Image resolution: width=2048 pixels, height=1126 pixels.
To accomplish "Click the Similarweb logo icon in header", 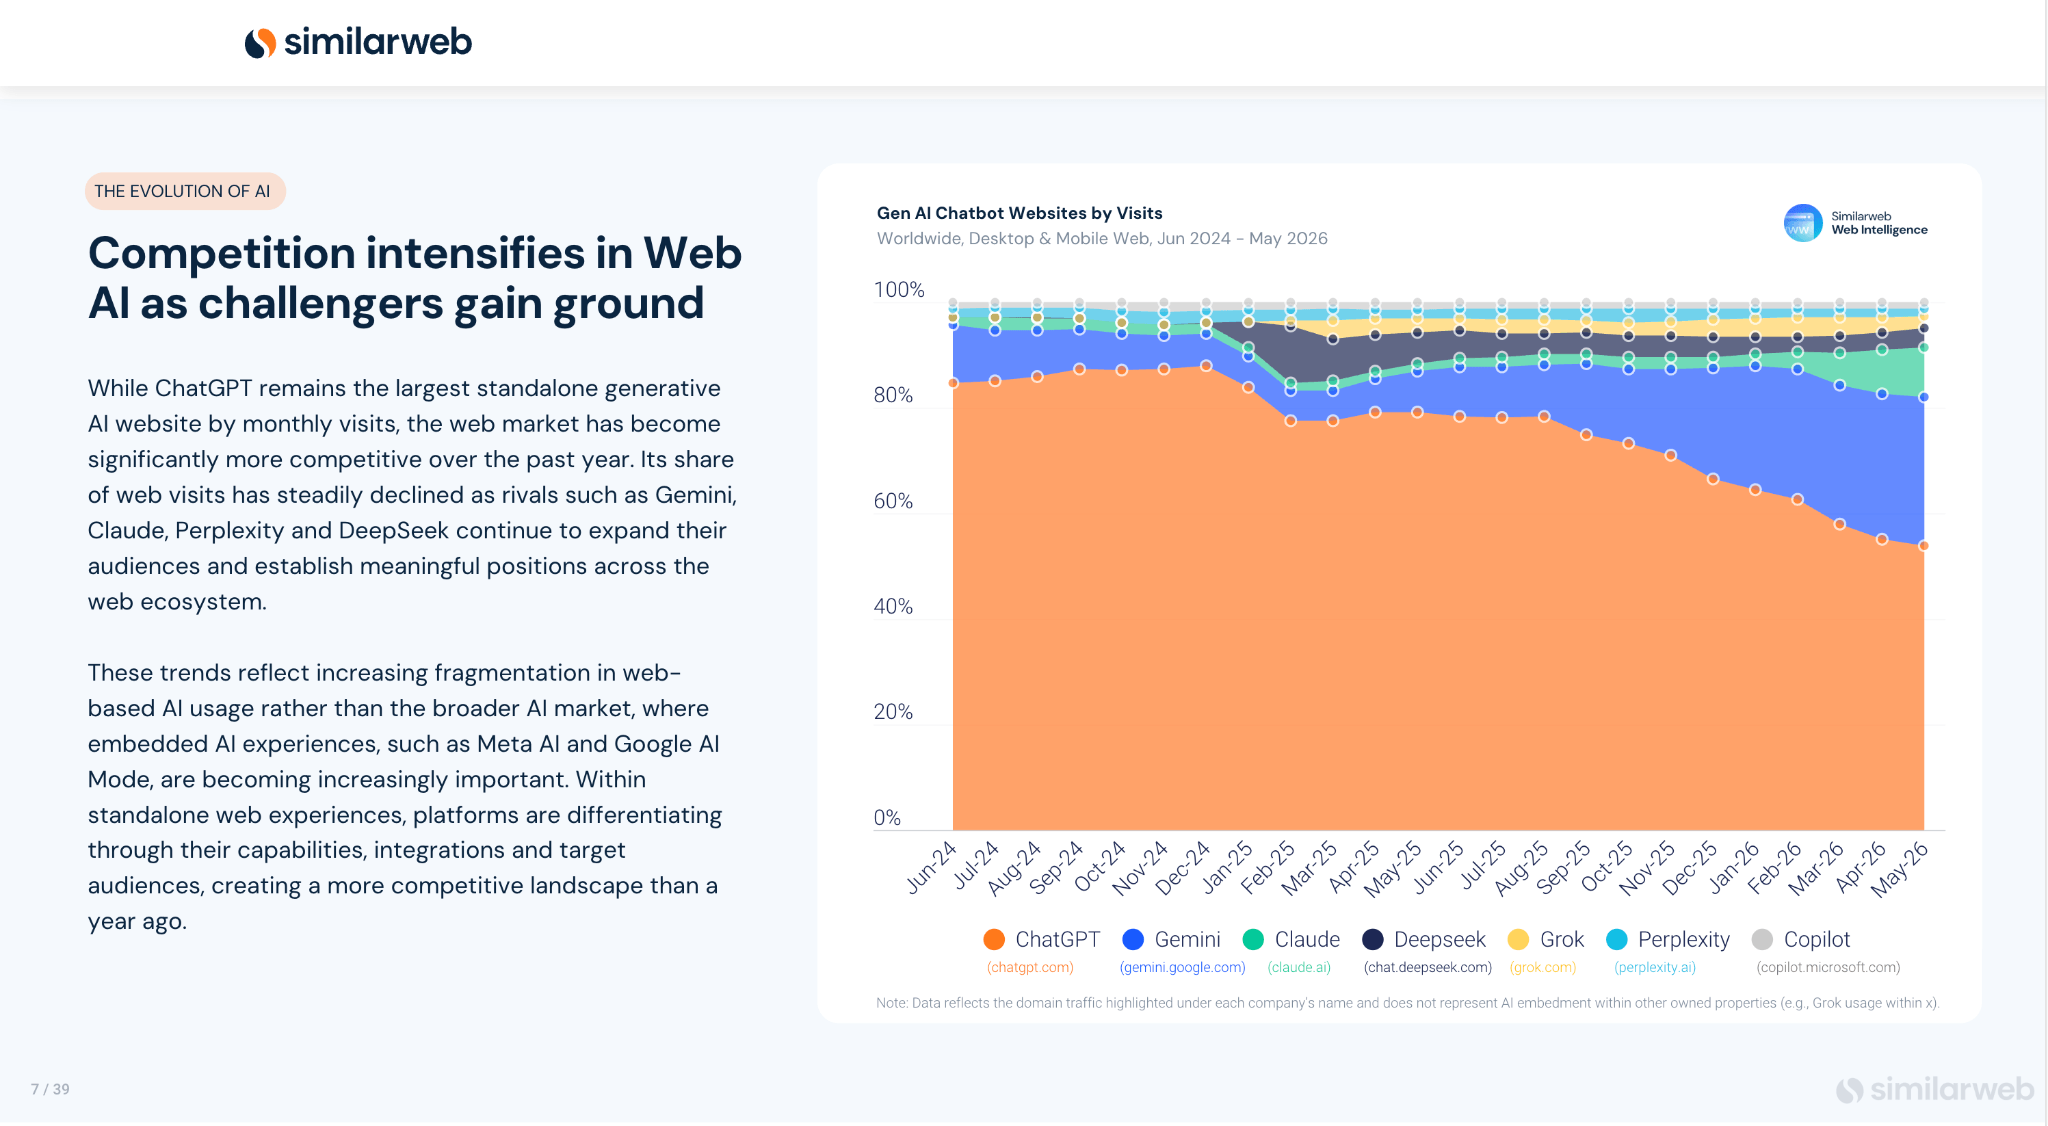I will point(260,42).
